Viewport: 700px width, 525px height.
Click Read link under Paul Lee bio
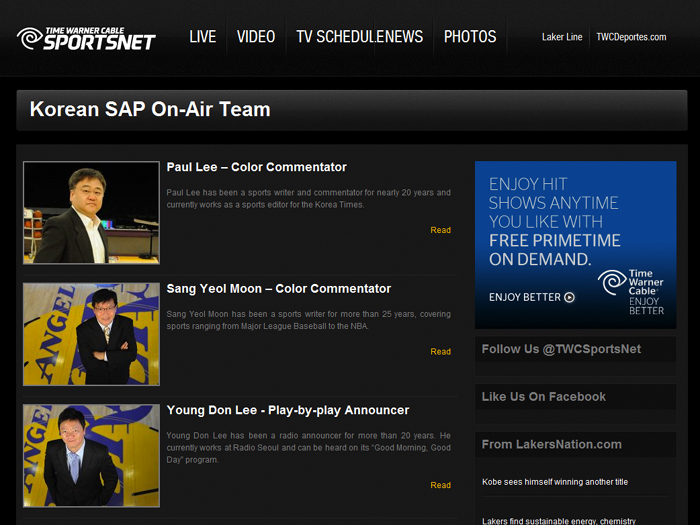point(441,230)
